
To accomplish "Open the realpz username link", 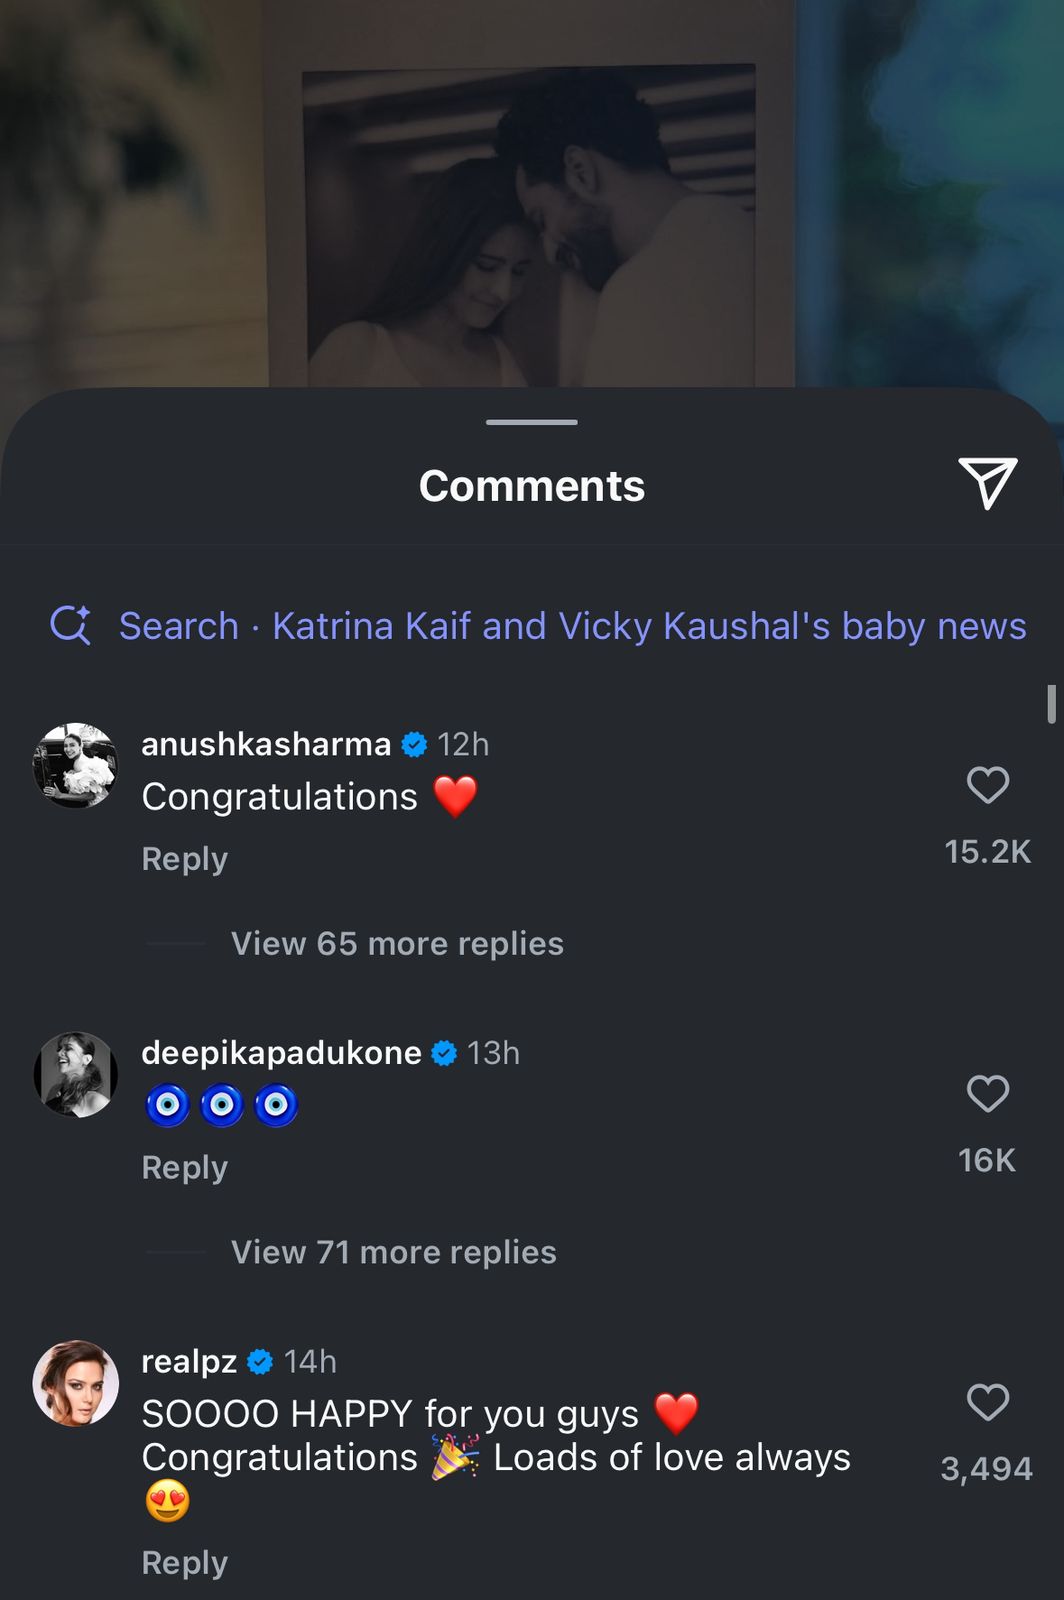I will [189, 1361].
